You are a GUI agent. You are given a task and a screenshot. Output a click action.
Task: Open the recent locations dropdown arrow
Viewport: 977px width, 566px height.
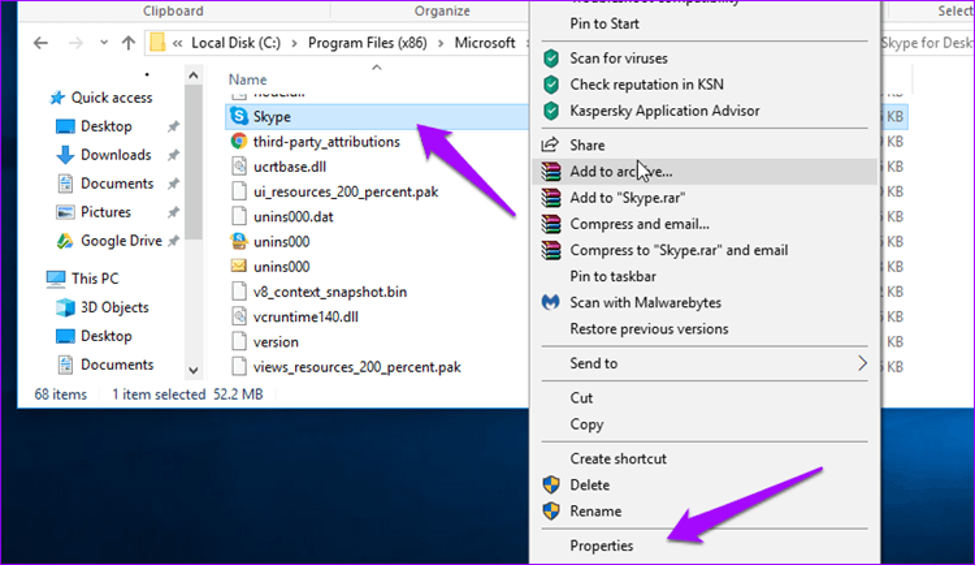(103, 43)
